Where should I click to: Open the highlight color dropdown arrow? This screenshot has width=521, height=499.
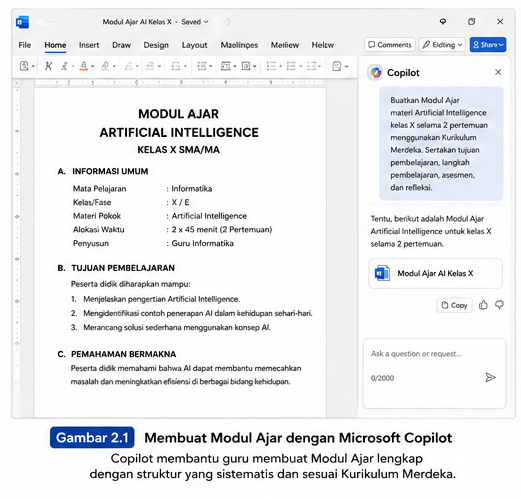[114, 66]
